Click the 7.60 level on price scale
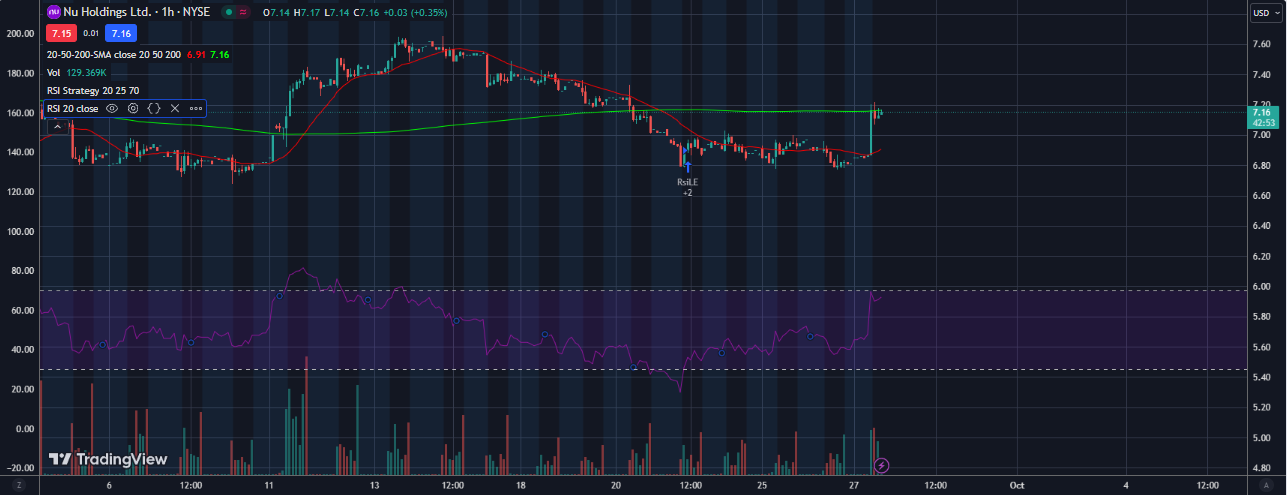Image resolution: width=1287 pixels, height=495 pixels. (1262, 44)
